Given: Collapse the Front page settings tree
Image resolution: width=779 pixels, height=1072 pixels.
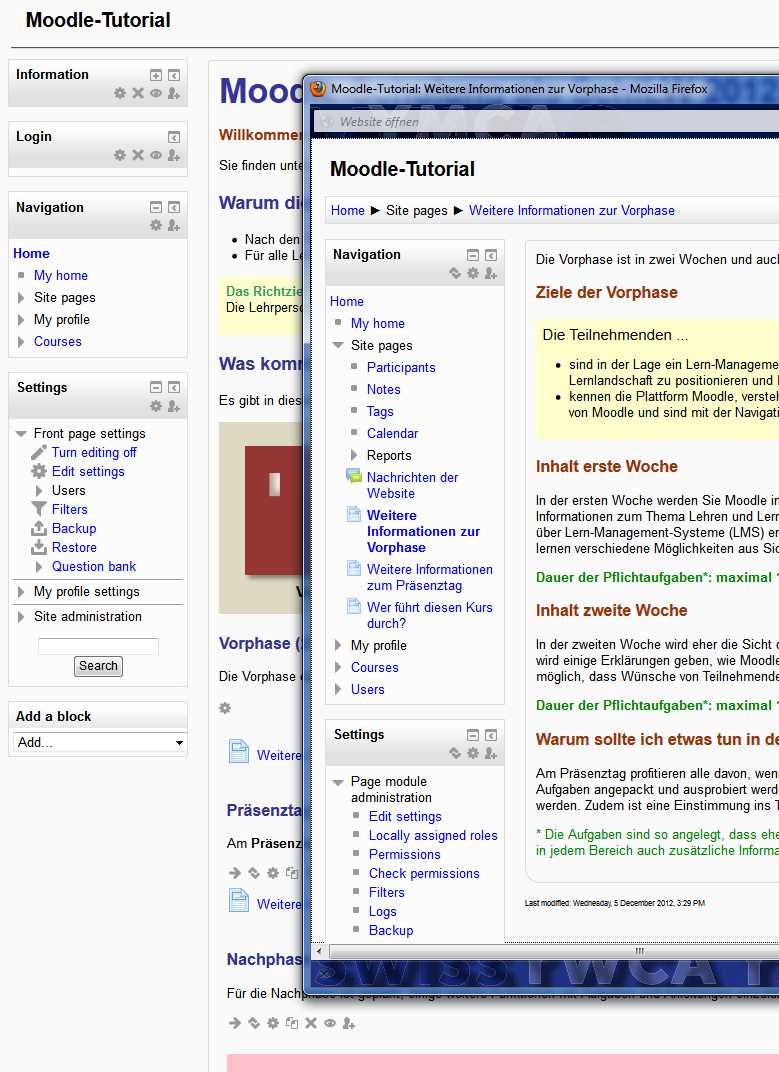Looking at the screenshot, I should [x=21, y=433].
